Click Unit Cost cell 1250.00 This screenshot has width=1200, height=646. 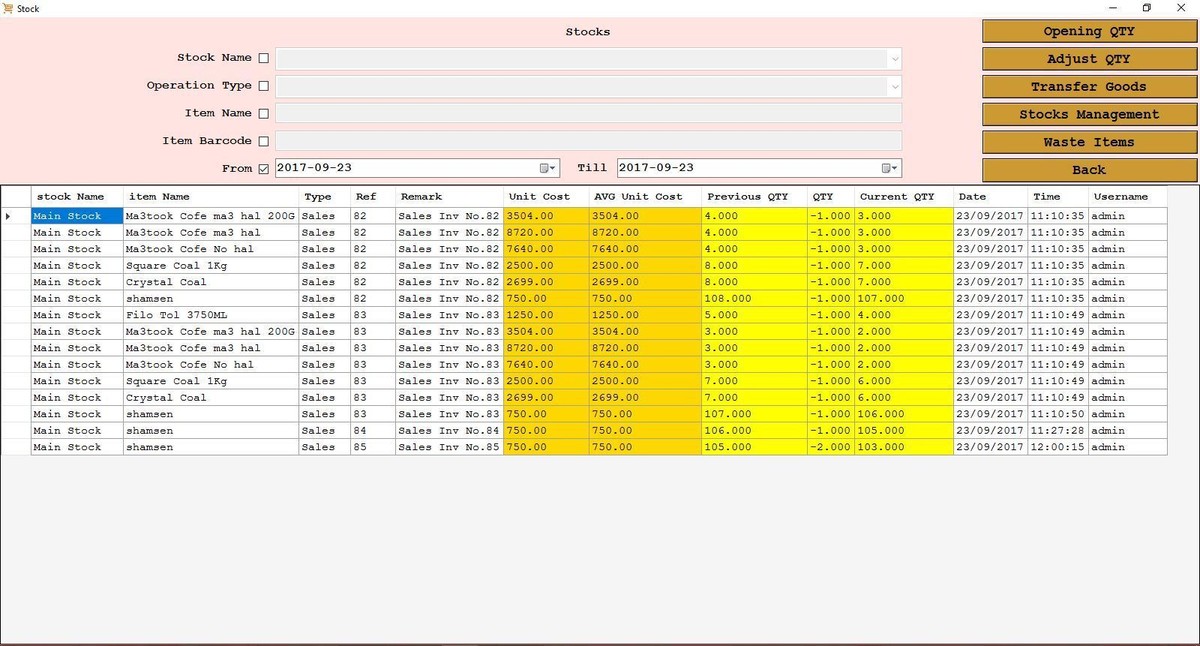(546, 315)
